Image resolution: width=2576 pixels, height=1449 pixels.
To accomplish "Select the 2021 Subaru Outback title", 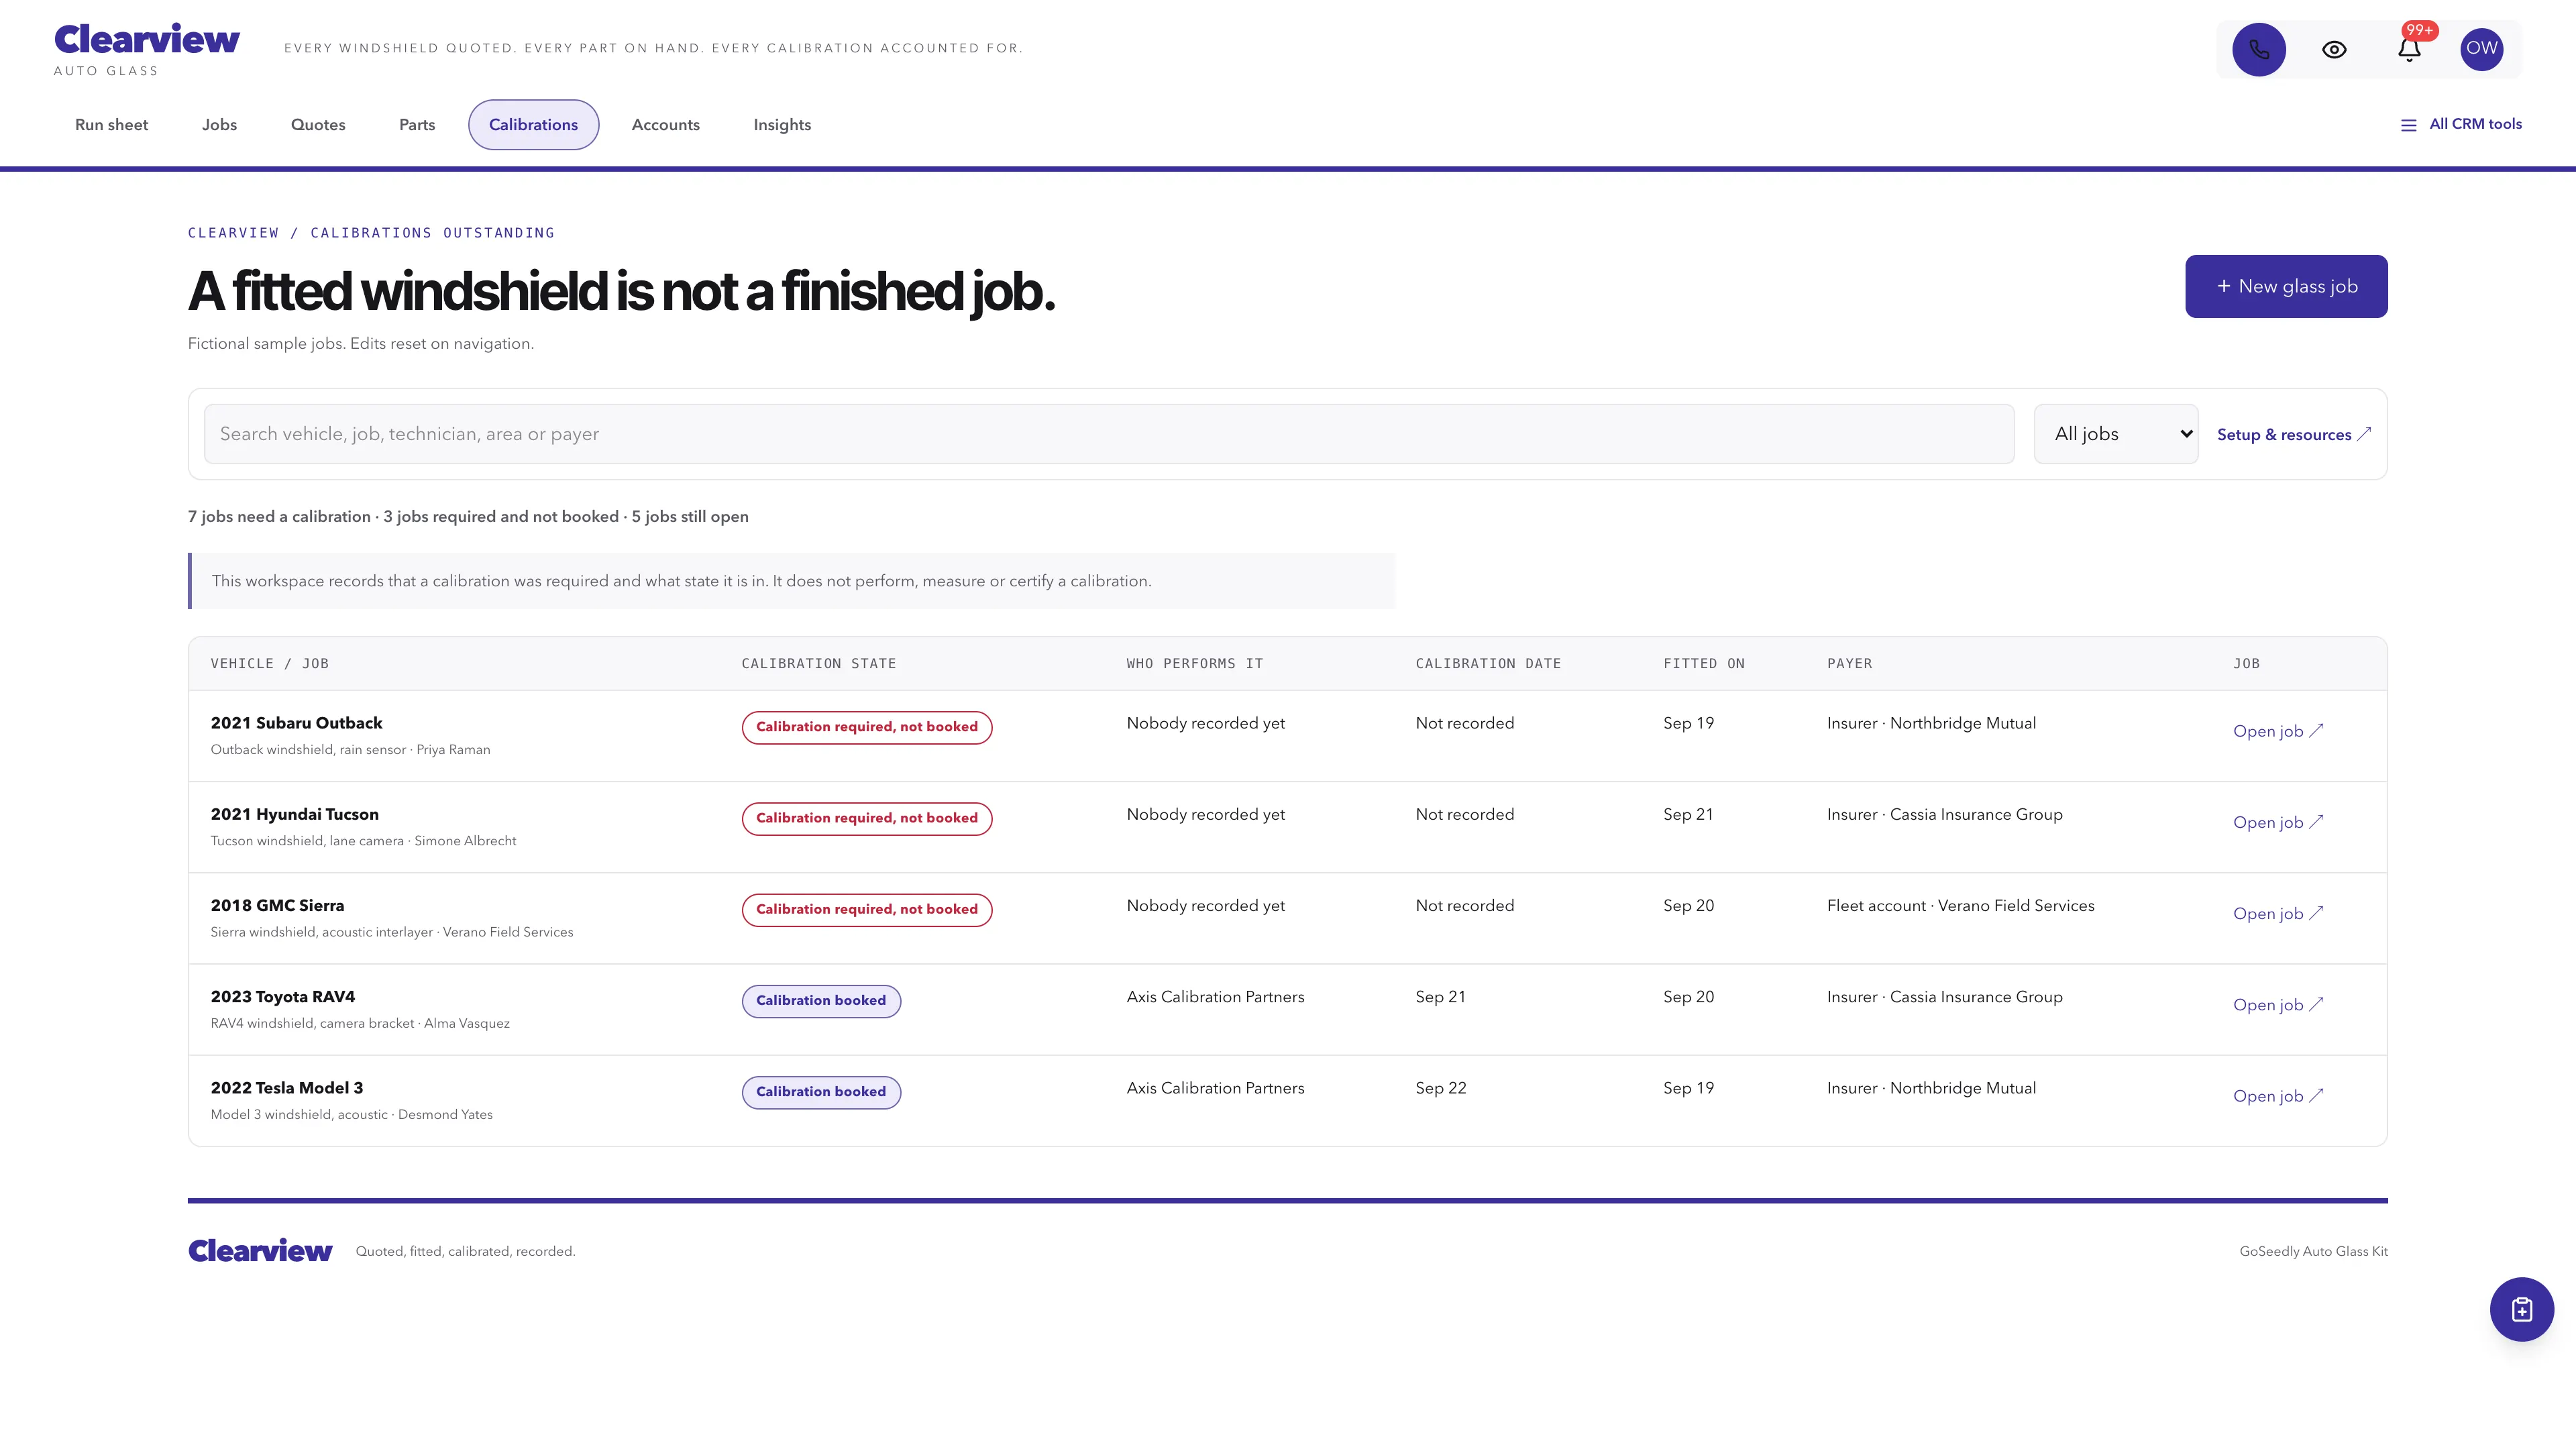I will [x=296, y=723].
